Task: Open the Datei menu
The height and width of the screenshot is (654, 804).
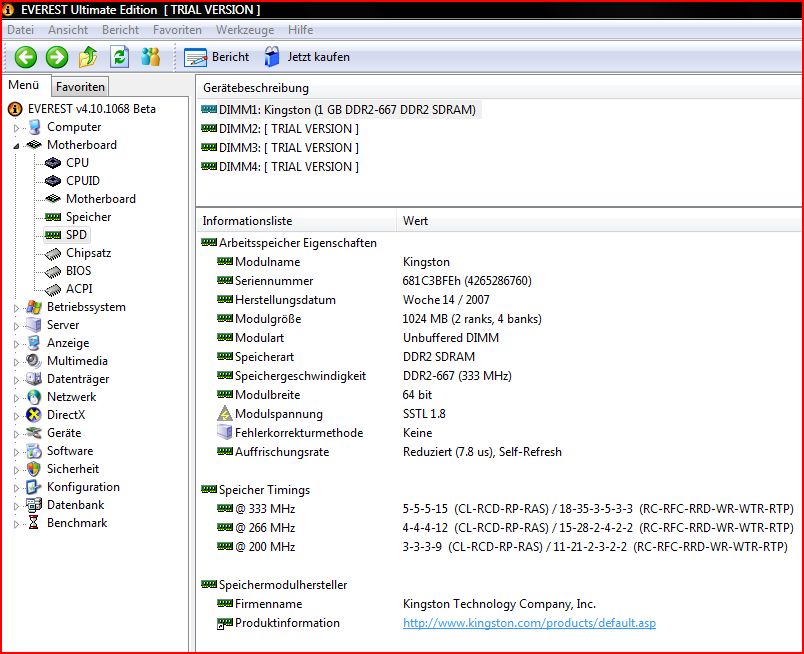Action: 21,30
